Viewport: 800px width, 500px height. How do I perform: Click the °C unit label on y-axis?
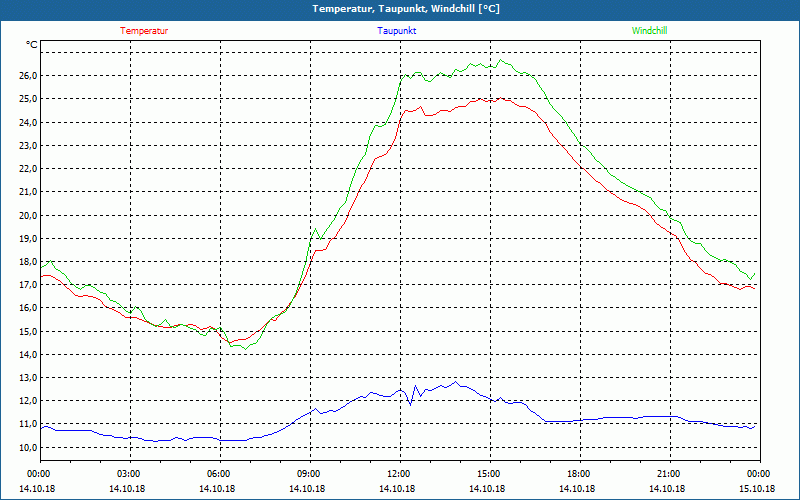[x=32, y=45]
